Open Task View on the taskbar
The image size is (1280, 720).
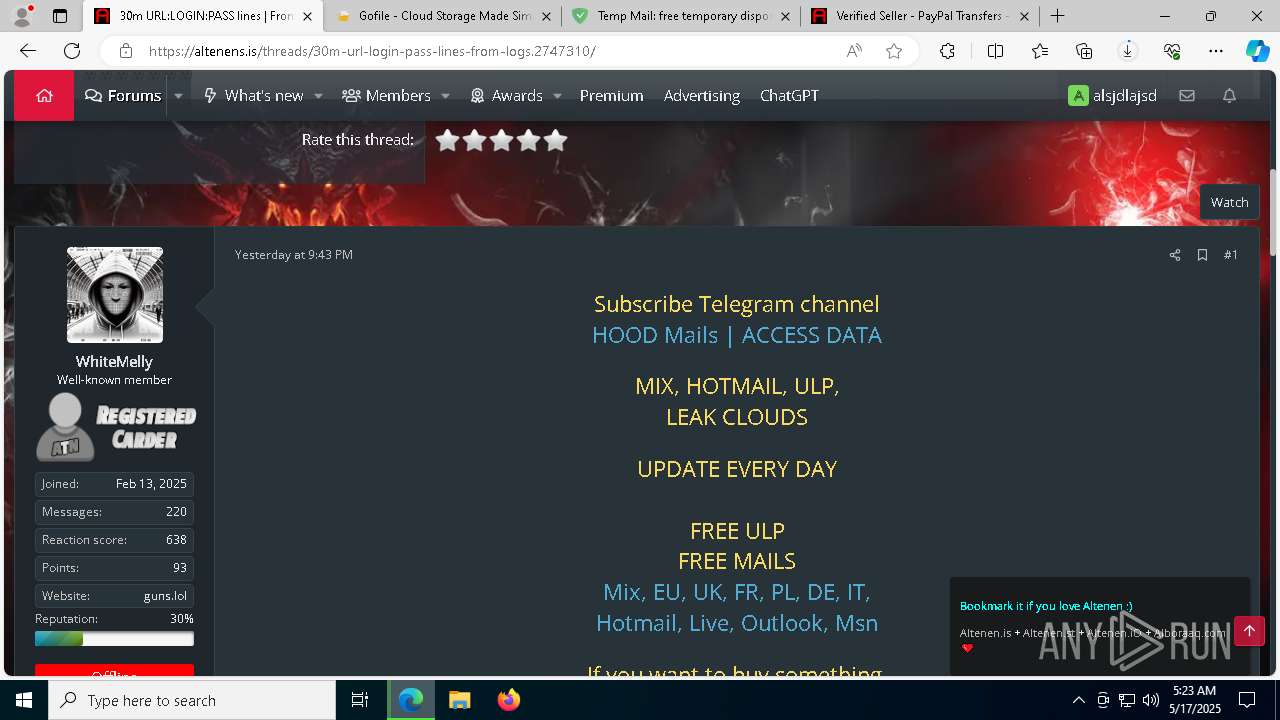click(360, 700)
